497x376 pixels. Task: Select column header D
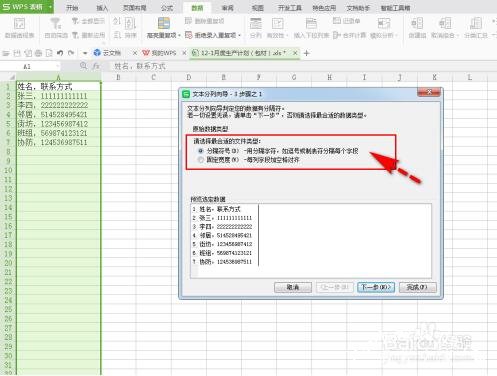pos(189,77)
